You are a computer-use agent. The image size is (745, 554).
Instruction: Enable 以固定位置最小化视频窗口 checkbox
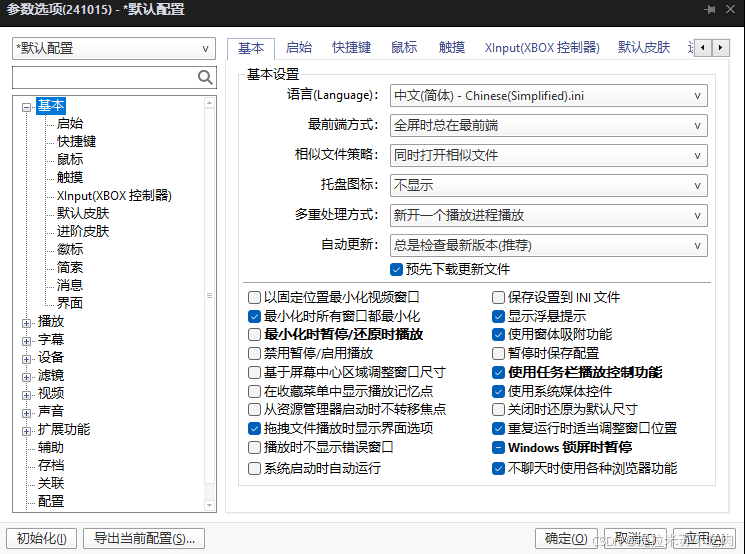tap(254, 297)
